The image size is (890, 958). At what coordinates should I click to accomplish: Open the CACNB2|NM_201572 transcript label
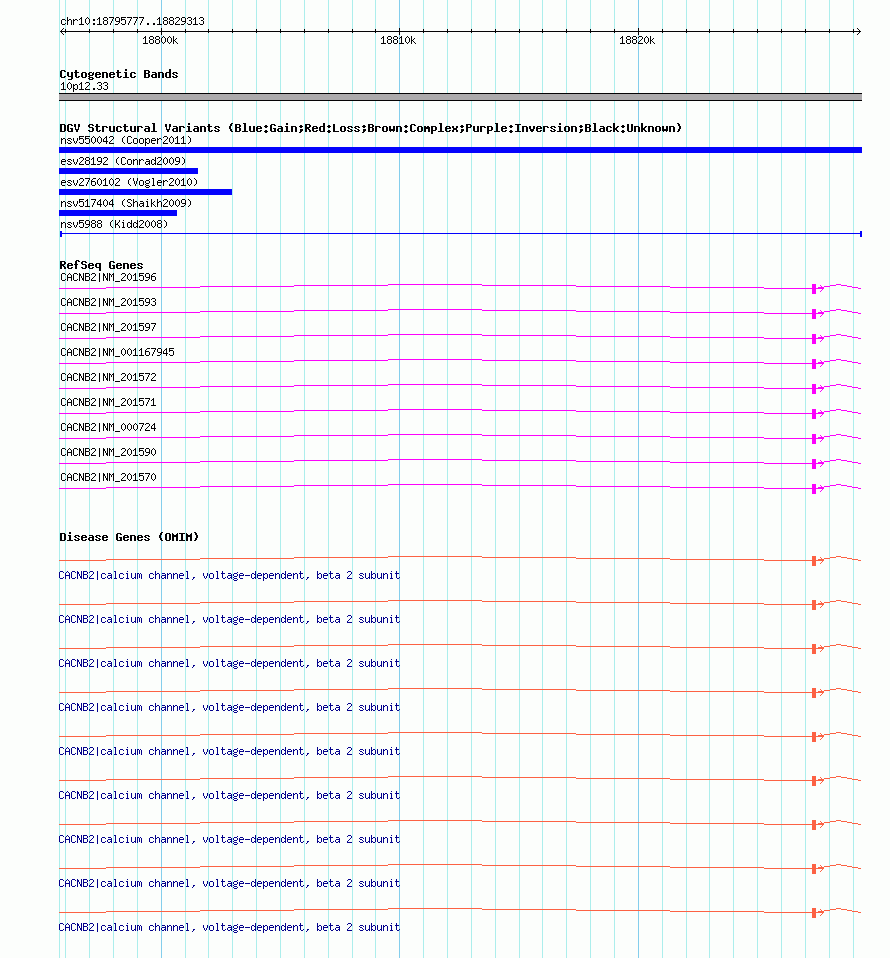(108, 378)
